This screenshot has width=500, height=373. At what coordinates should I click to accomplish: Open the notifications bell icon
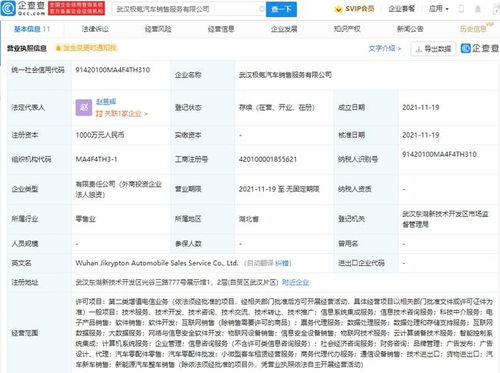pos(478,9)
